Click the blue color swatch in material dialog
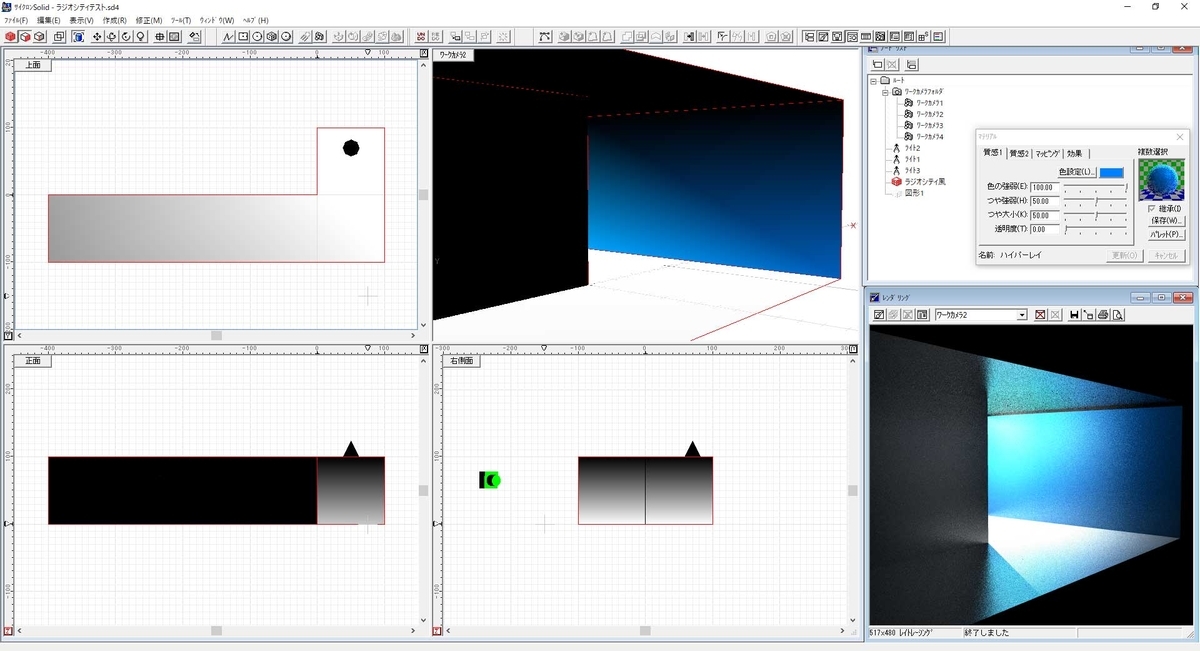The width and height of the screenshot is (1200, 651). [x=1111, y=173]
